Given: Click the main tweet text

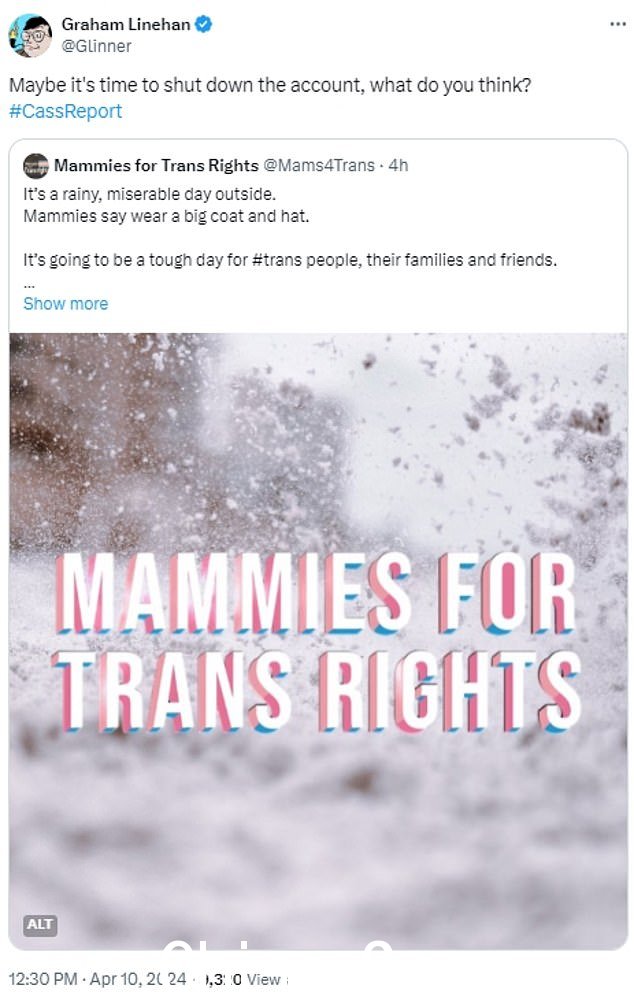Looking at the screenshot, I should [270, 85].
